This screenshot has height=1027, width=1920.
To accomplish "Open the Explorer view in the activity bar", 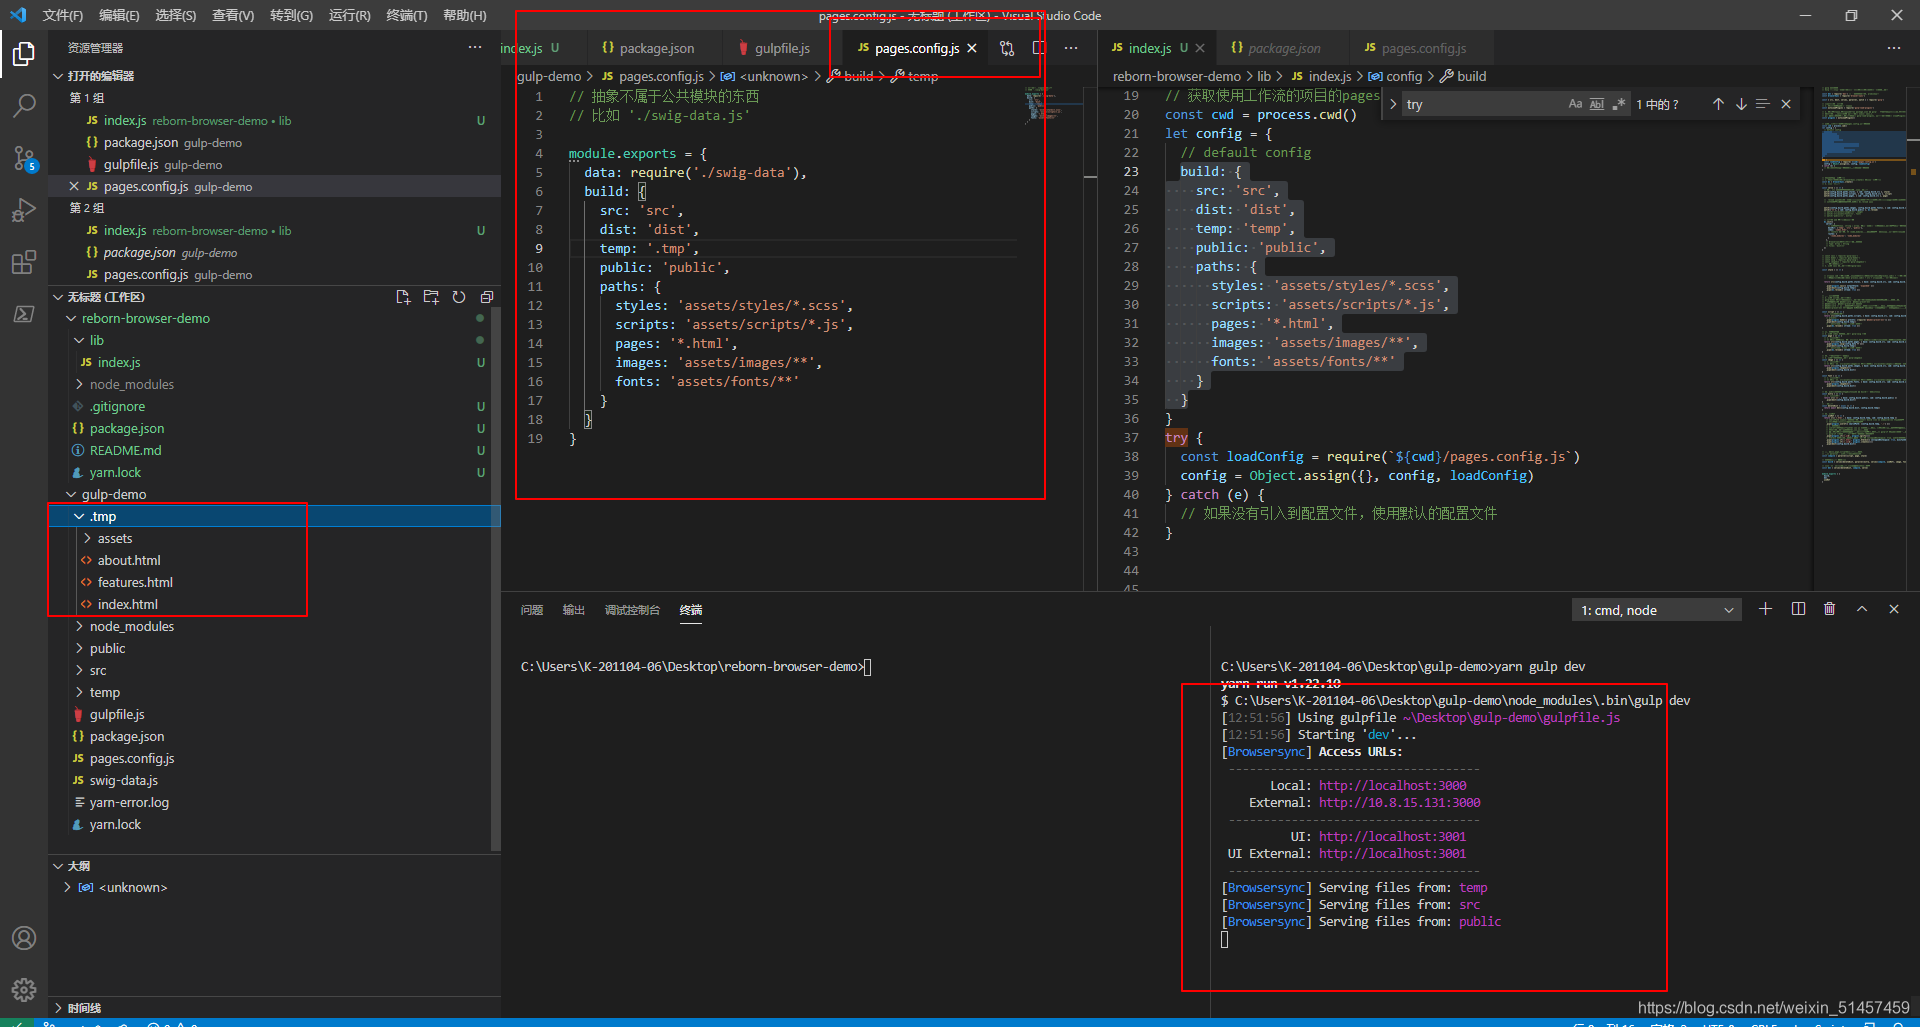I will coord(24,53).
